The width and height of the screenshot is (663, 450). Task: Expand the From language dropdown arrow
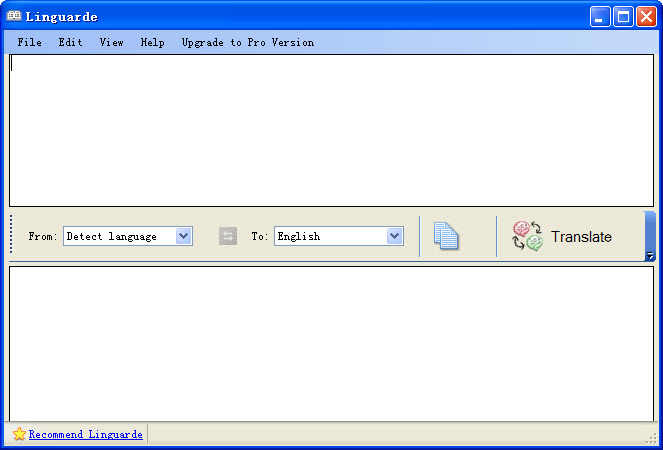pos(184,236)
